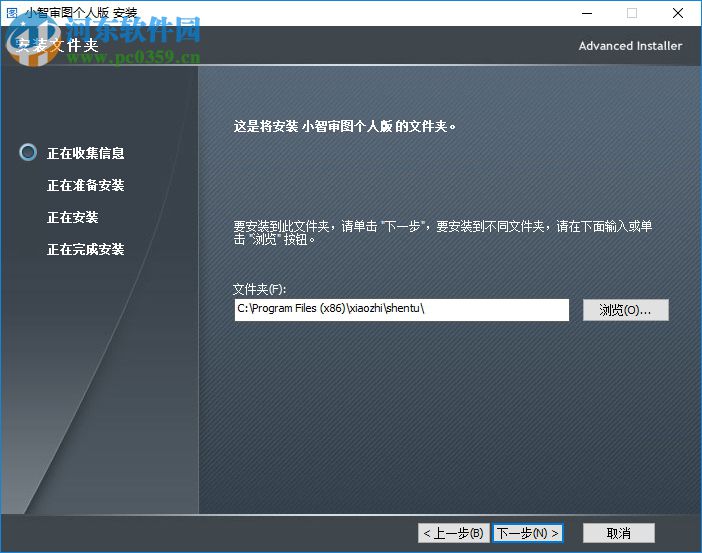
Task: Close the installer window
Action: (x=678, y=13)
